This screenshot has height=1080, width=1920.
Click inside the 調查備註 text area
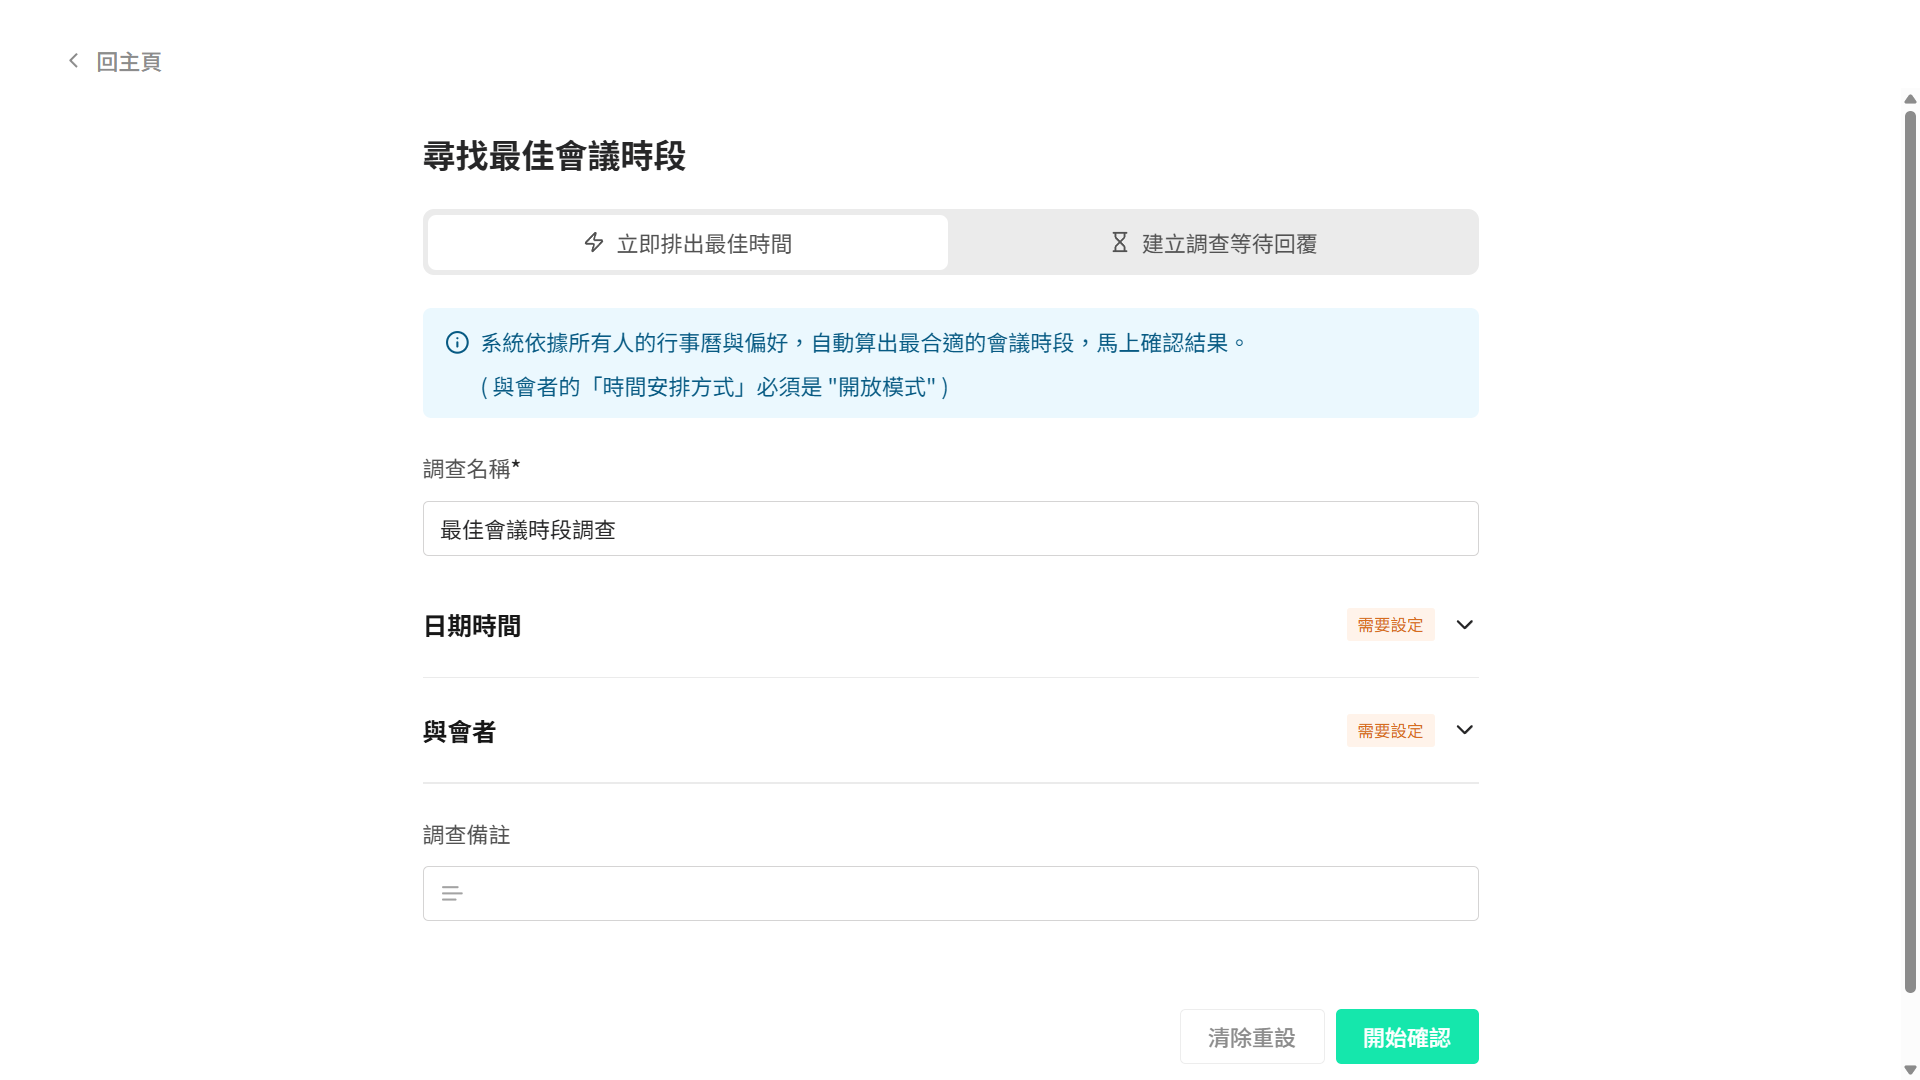[949, 893]
